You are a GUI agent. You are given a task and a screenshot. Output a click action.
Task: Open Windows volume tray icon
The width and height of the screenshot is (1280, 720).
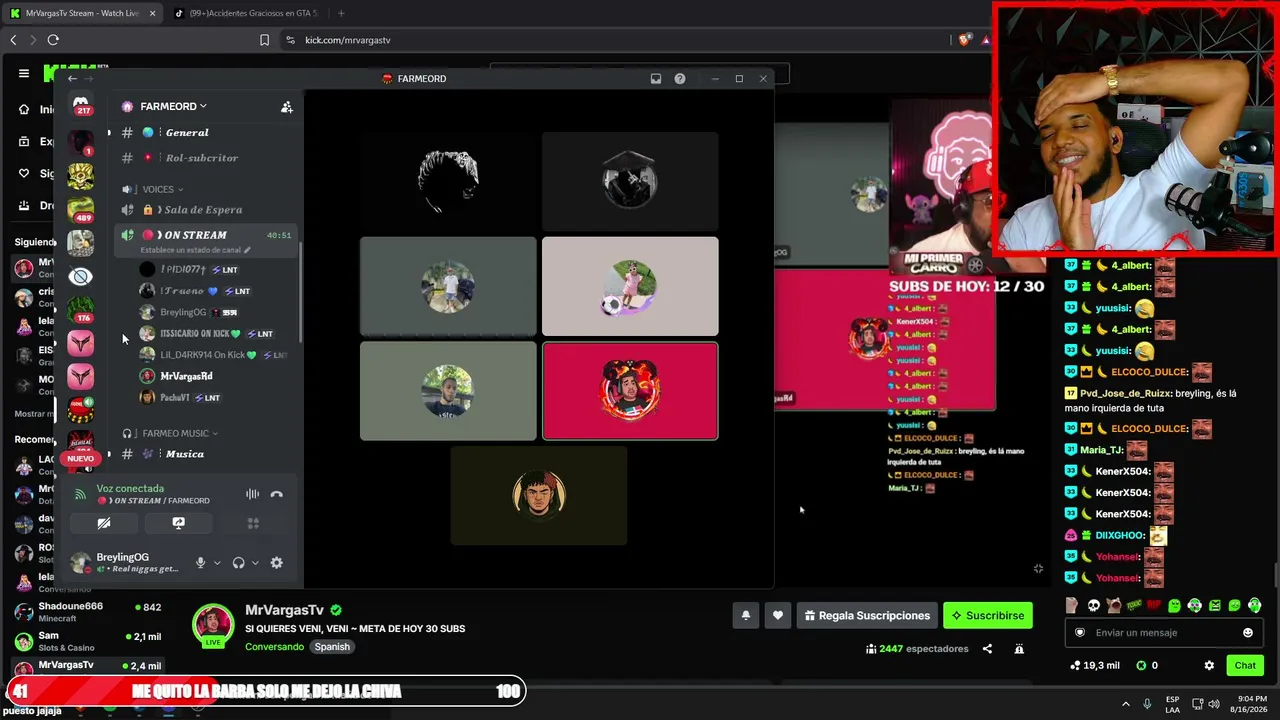pos(1214,704)
